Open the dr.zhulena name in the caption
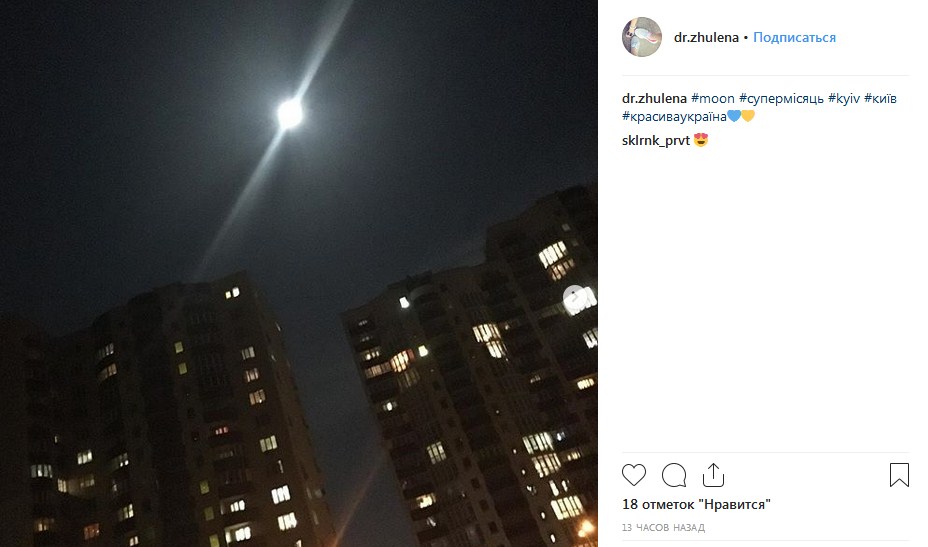Image resolution: width=928 pixels, height=547 pixels. click(x=654, y=98)
